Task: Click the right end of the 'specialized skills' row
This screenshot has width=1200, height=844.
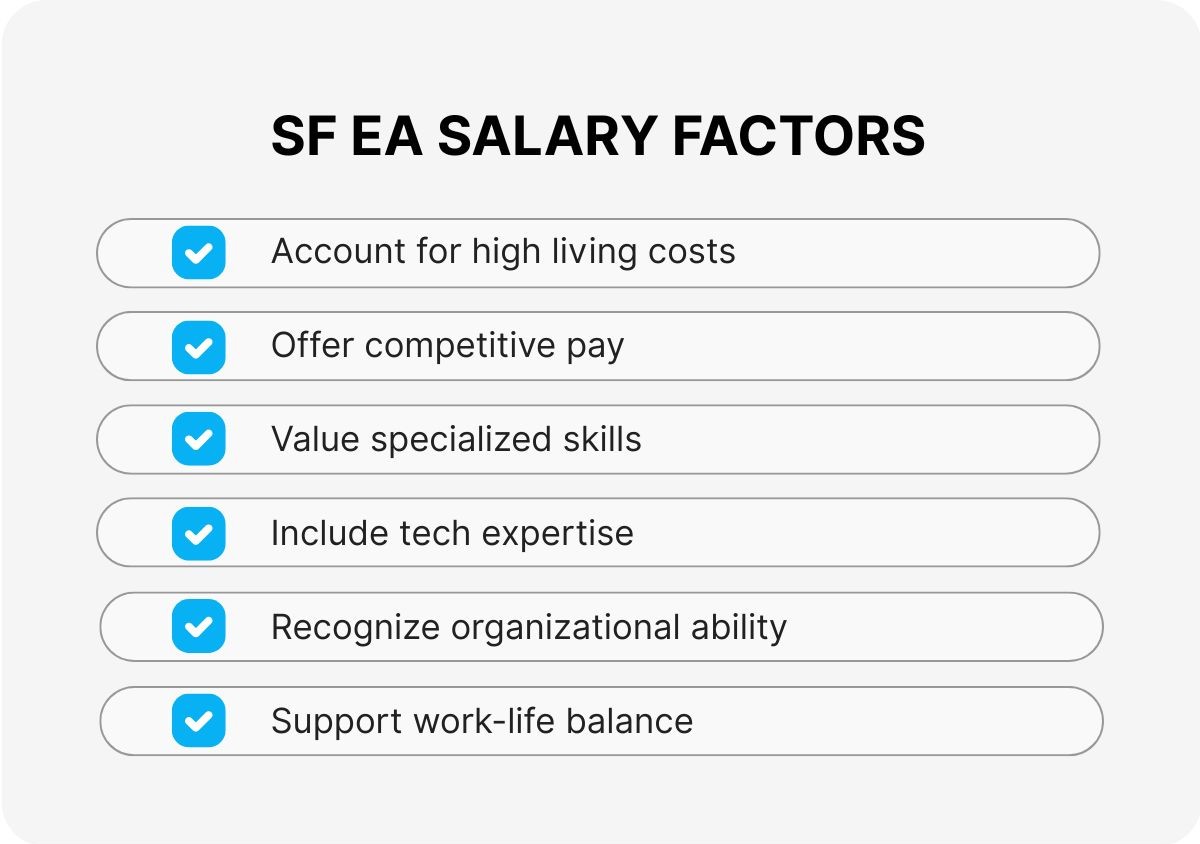Action: (x=1060, y=440)
